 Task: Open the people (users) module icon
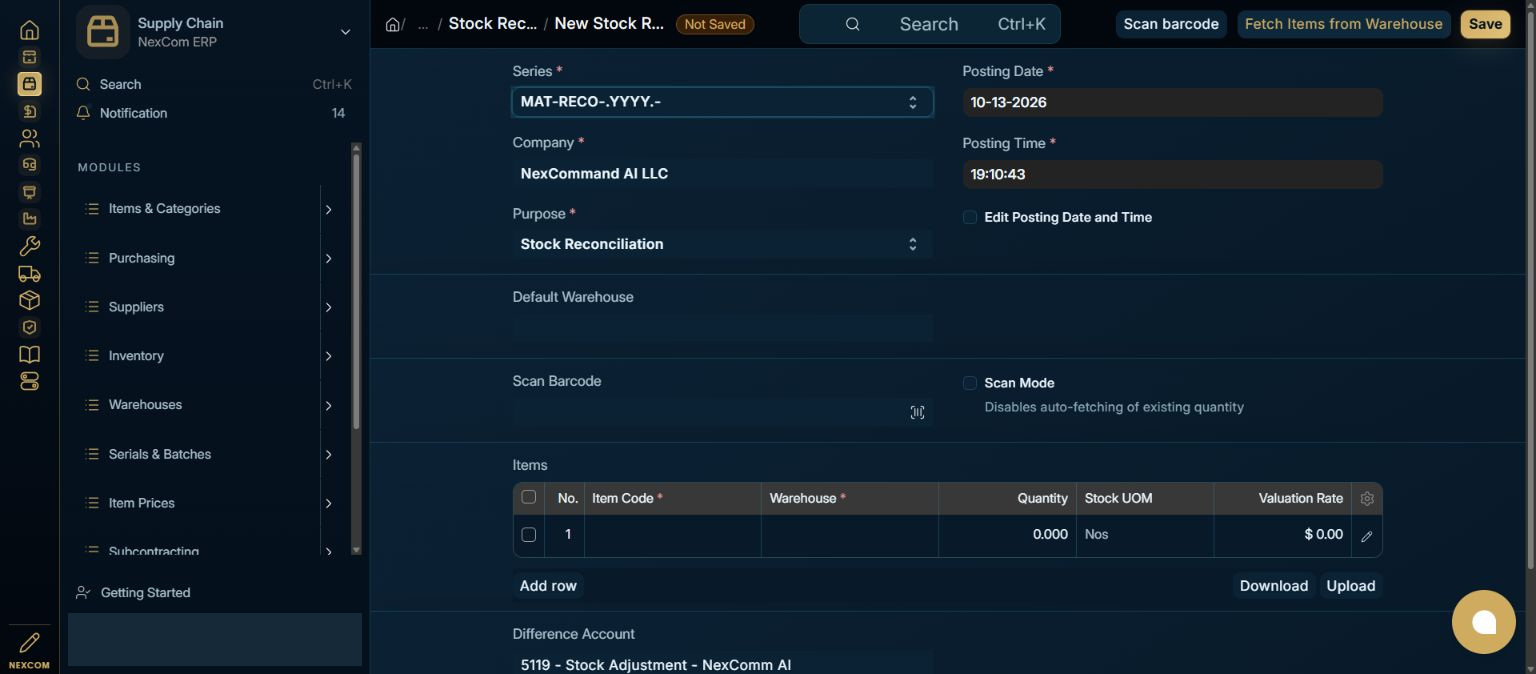tap(29, 138)
